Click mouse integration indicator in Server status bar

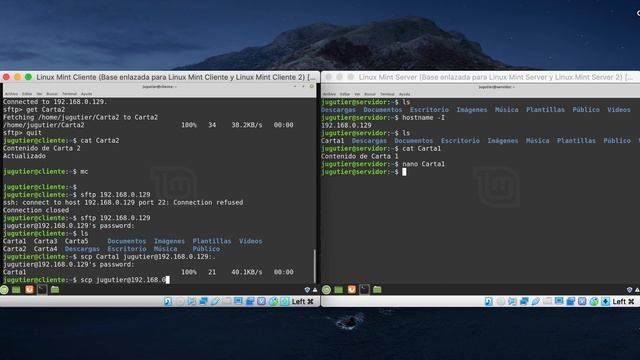tap(594, 301)
